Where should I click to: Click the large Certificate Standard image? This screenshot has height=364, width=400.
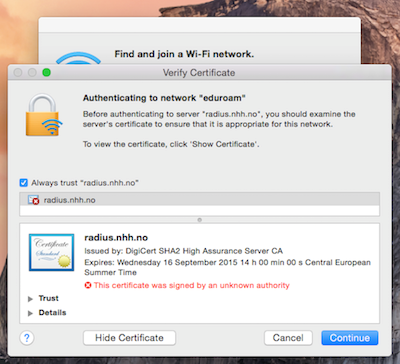click(x=51, y=252)
